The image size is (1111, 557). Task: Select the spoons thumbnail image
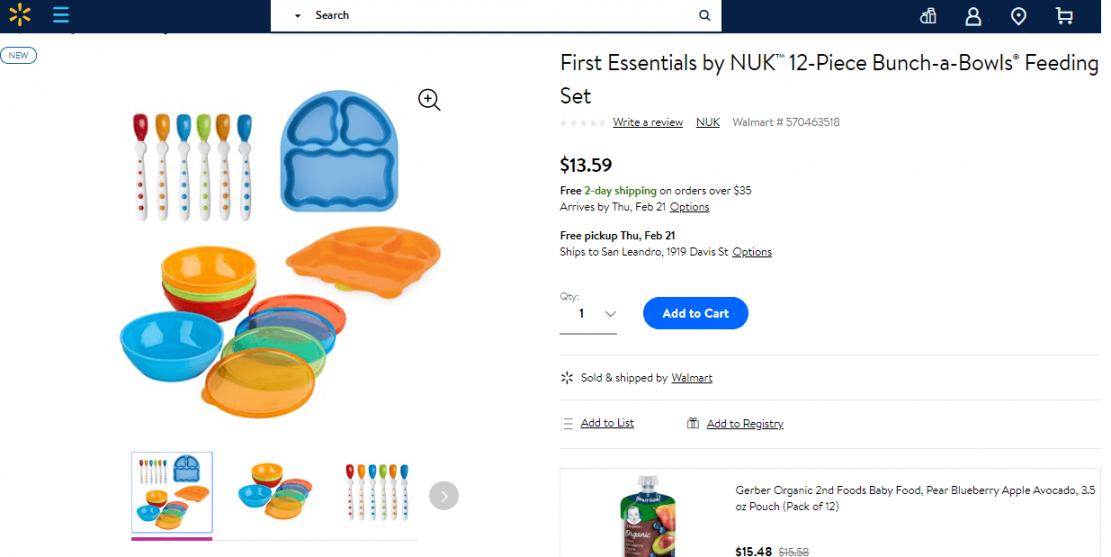(376, 491)
